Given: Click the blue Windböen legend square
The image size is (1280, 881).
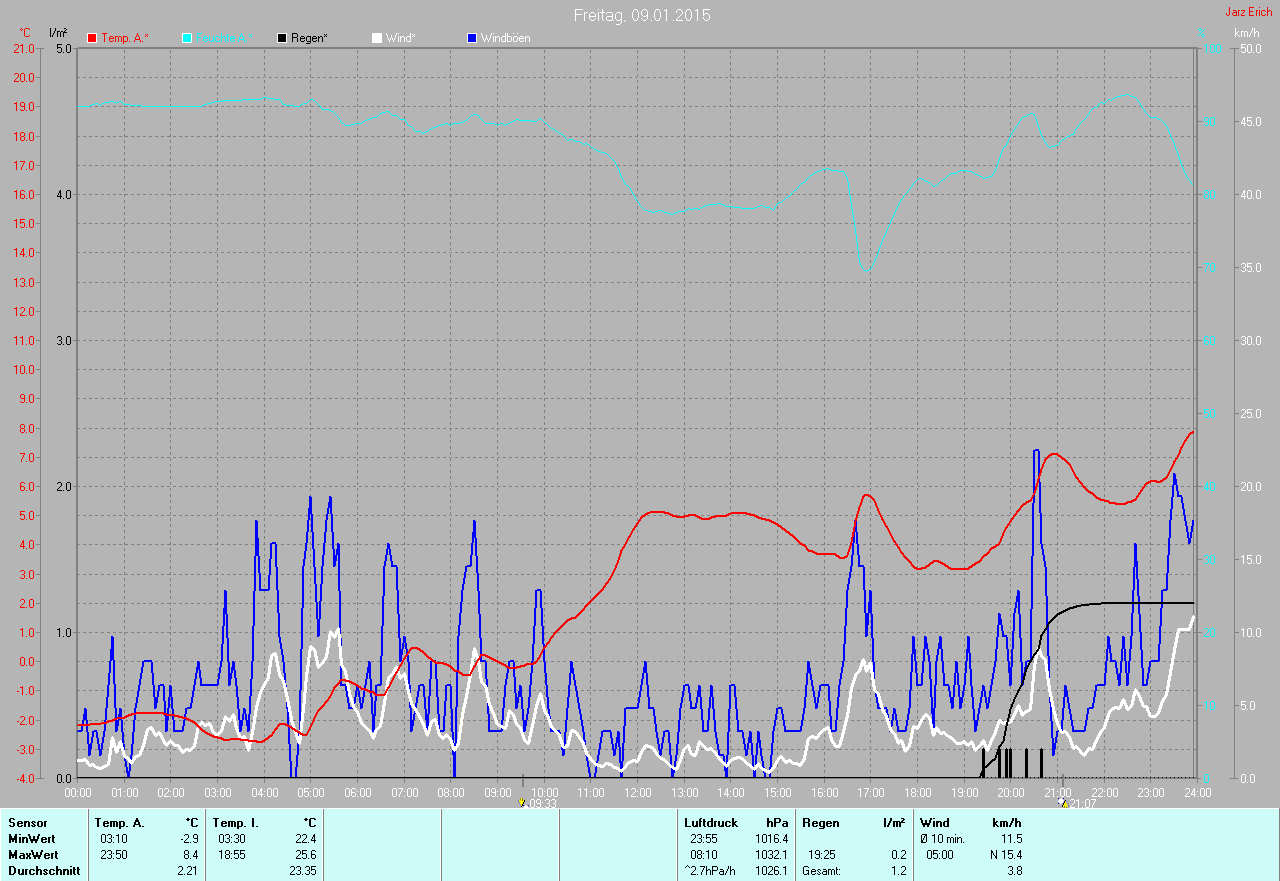Looking at the screenshot, I should click(472, 38).
